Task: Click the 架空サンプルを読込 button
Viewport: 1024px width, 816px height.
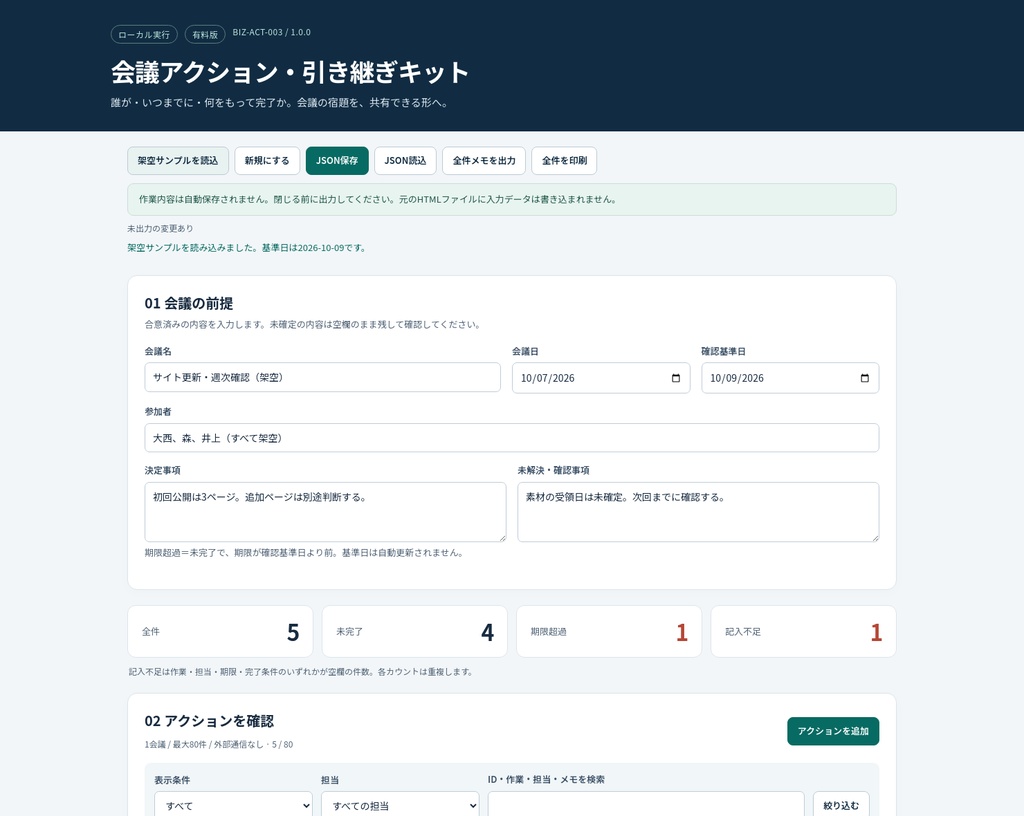Action: tap(178, 161)
